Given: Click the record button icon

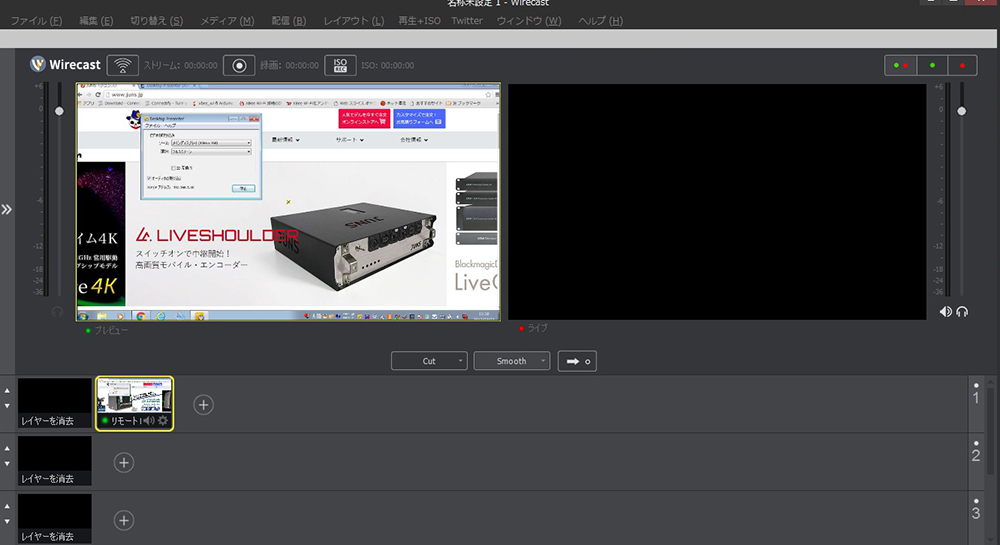Looking at the screenshot, I should tap(239, 65).
